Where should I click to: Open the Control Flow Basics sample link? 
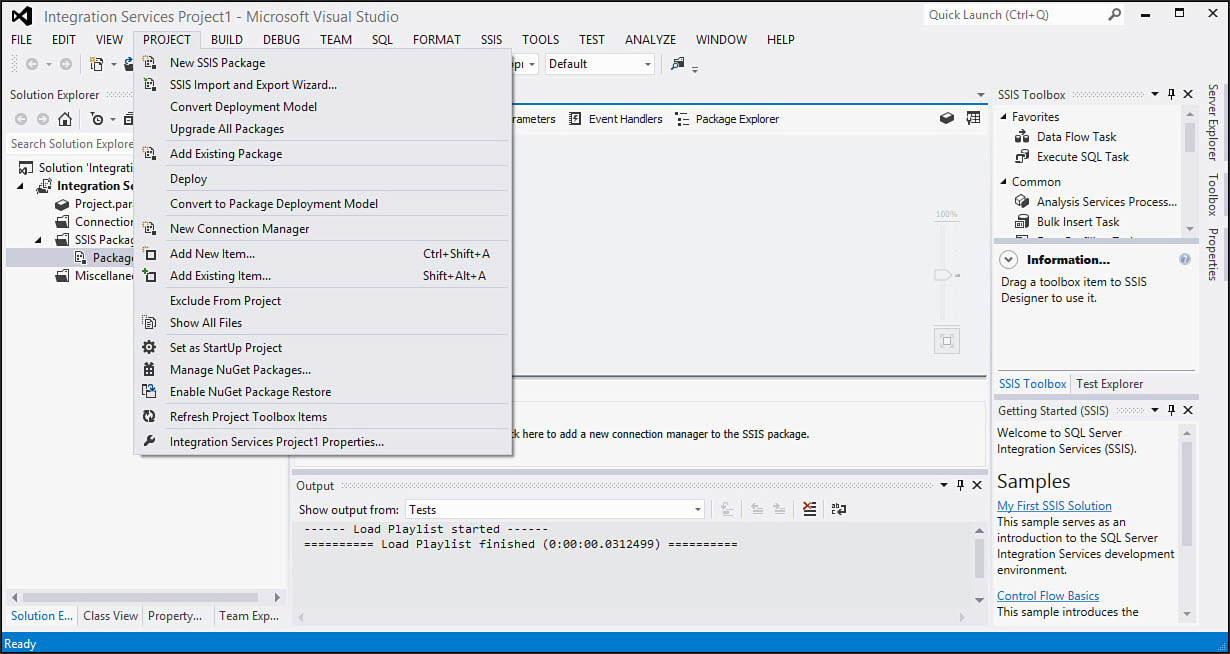click(x=1047, y=595)
